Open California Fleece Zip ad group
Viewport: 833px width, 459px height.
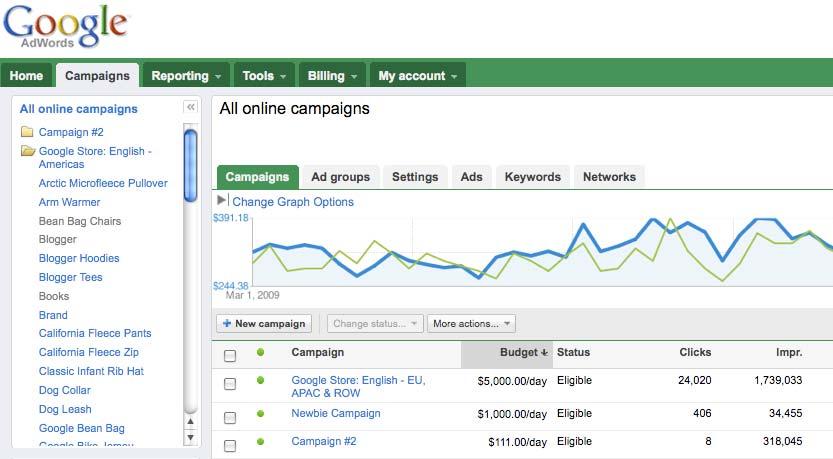point(89,352)
